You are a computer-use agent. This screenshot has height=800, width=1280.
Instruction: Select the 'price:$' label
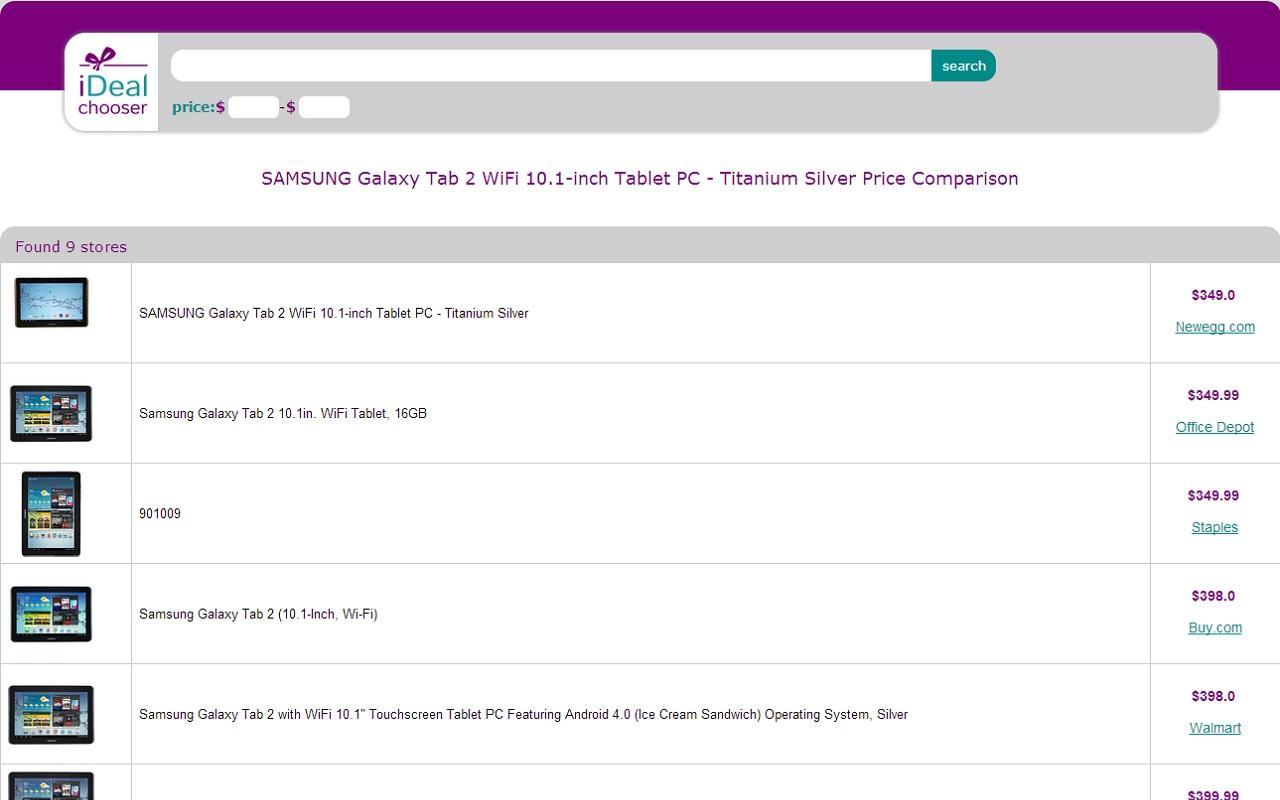198,107
